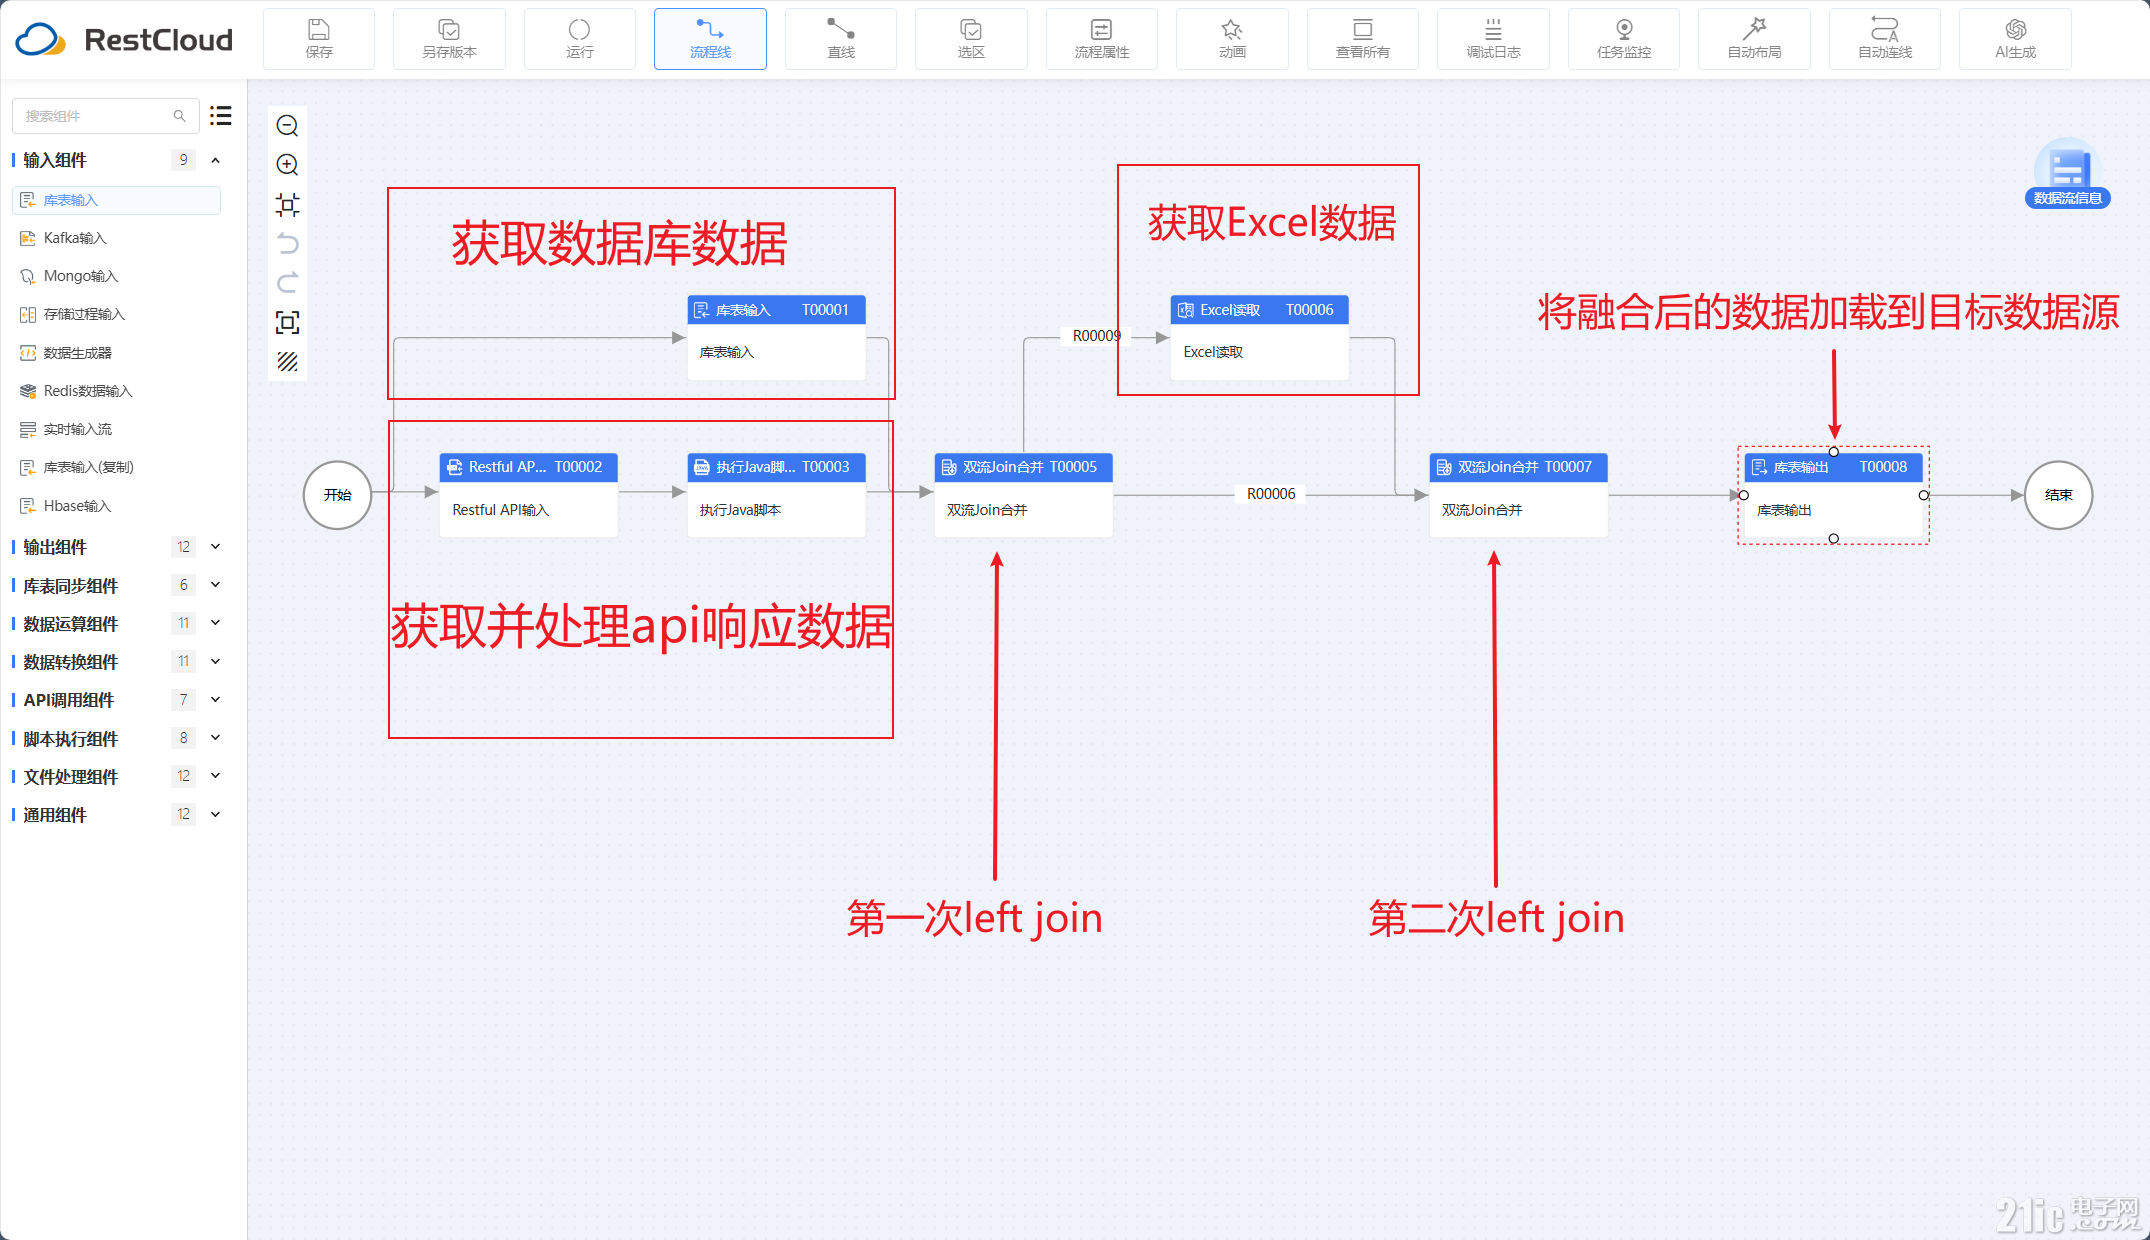Image resolution: width=2150 pixels, height=1240 pixels.
Task: Select the 双流Join合并 T00005 node
Action: click(x=1023, y=495)
